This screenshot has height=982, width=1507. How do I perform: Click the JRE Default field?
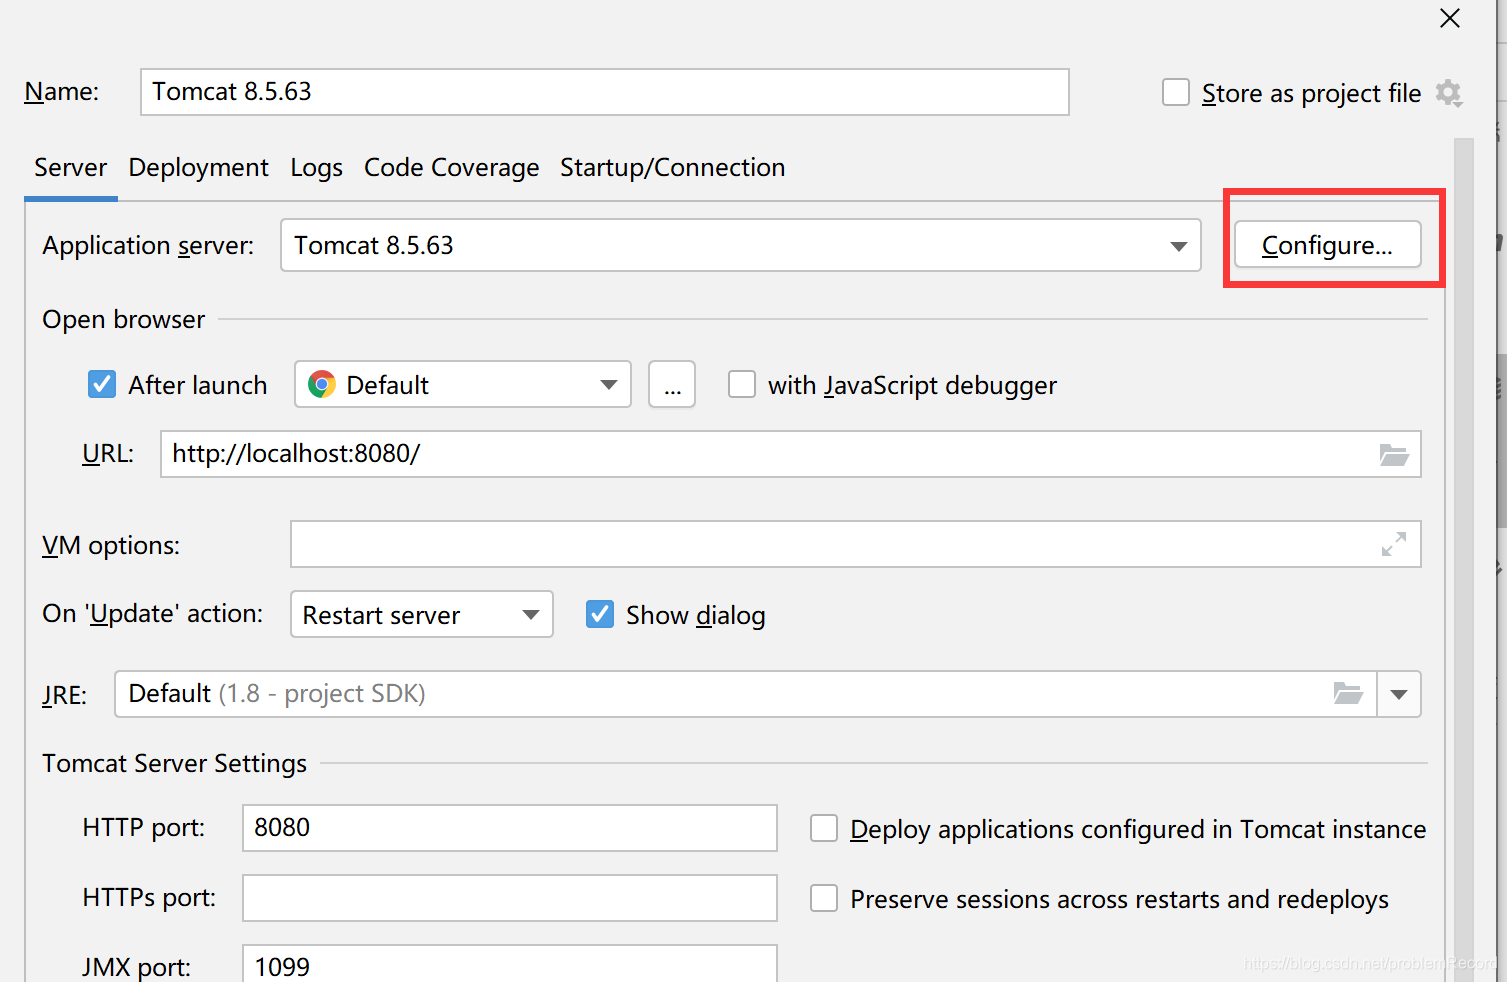pyautogui.click(x=746, y=694)
